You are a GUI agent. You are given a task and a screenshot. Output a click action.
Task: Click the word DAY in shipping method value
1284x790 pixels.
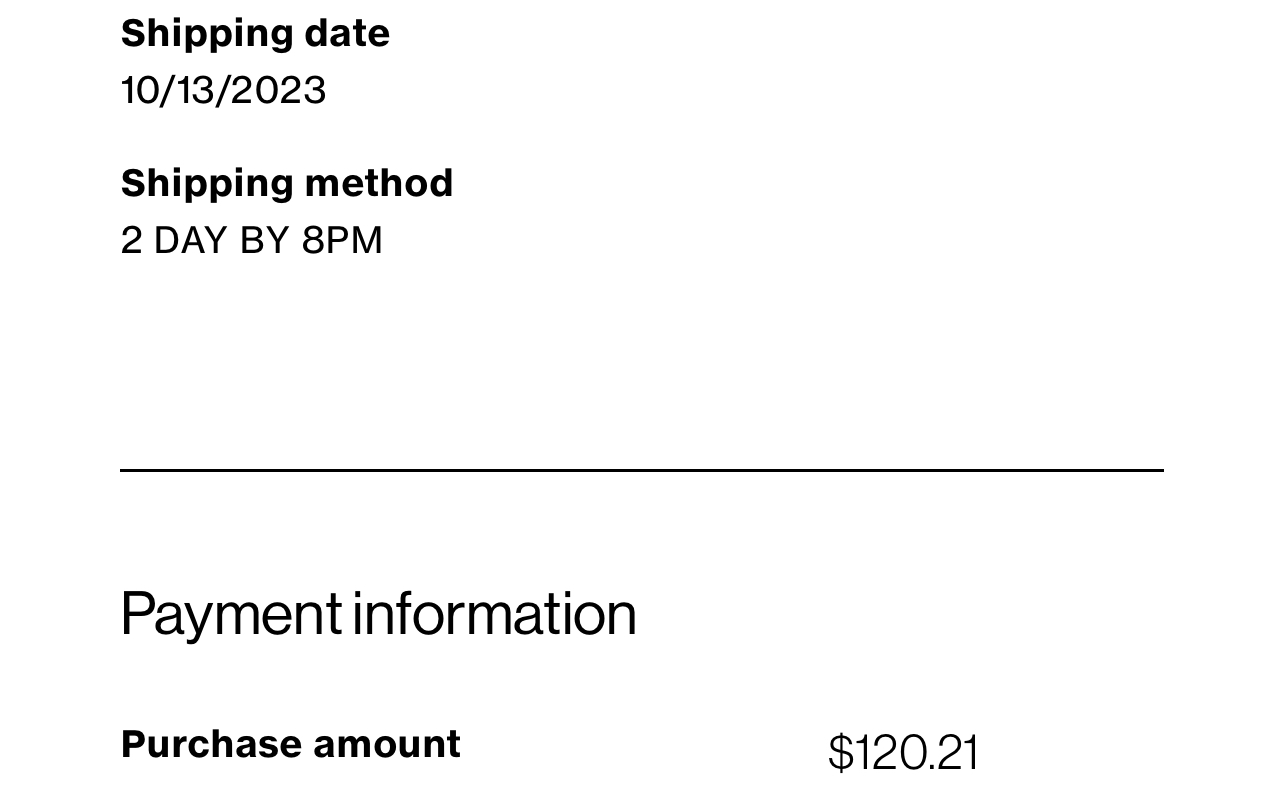190,241
